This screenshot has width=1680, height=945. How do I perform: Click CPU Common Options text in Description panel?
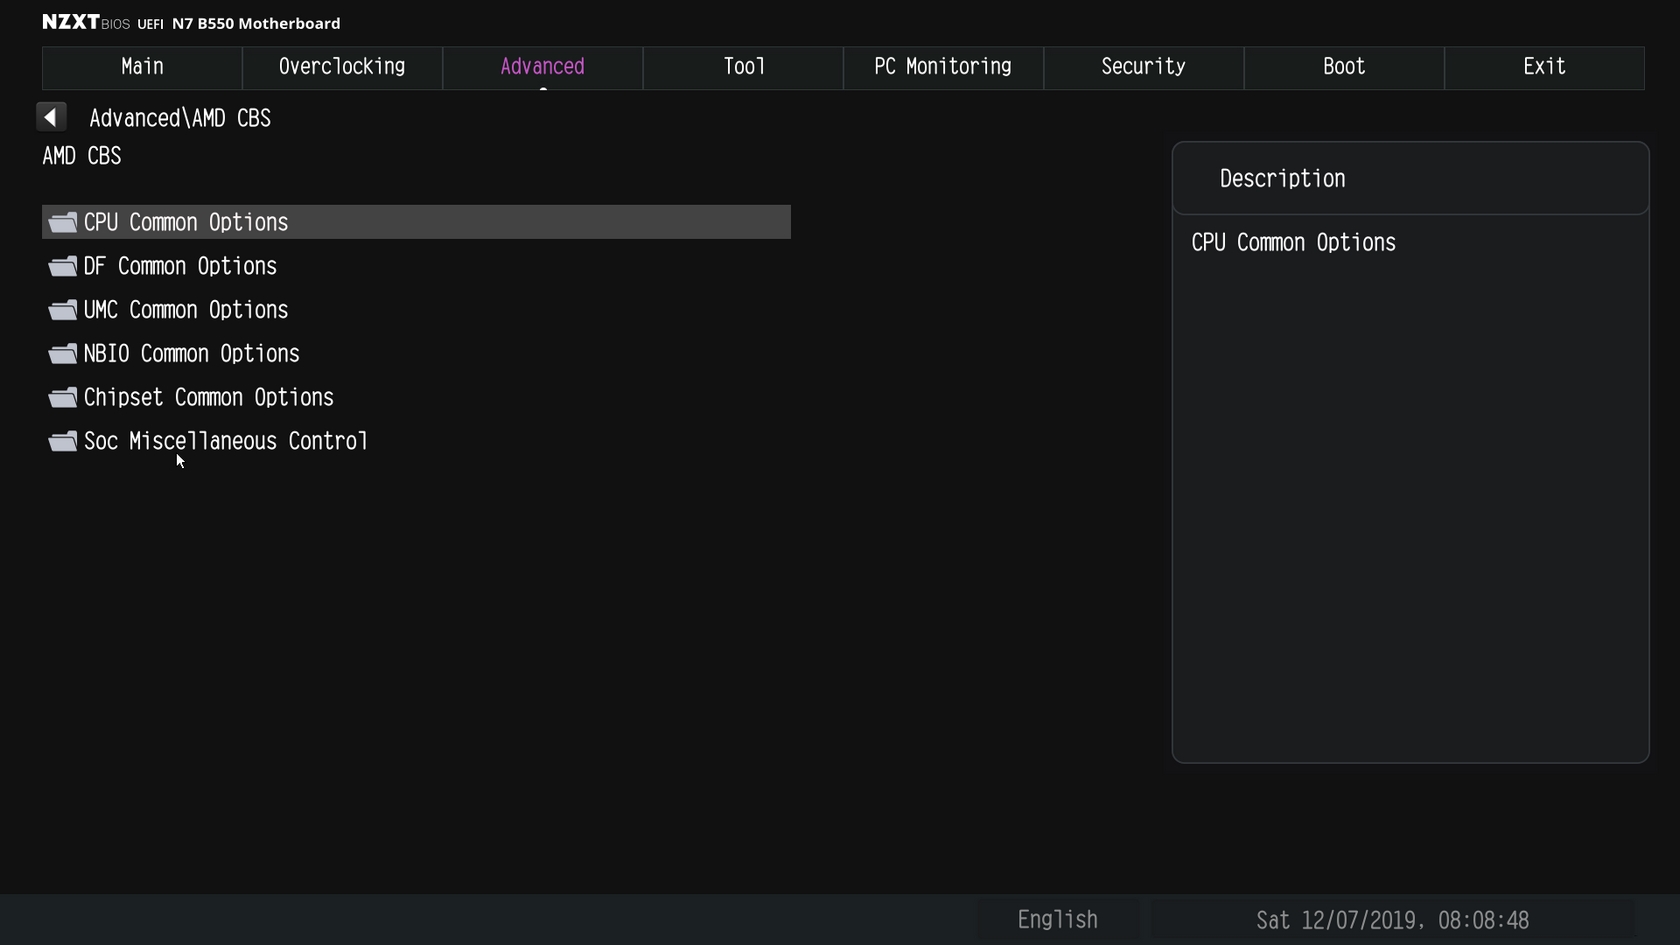pyautogui.click(x=1293, y=243)
